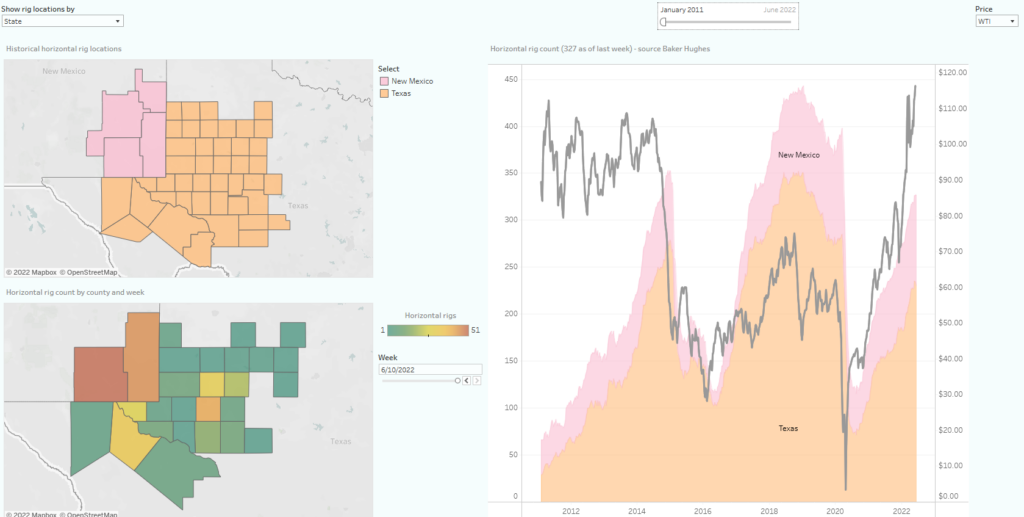Click the 'June 2022' end date label
This screenshot has height=517, width=1024.
point(779,10)
